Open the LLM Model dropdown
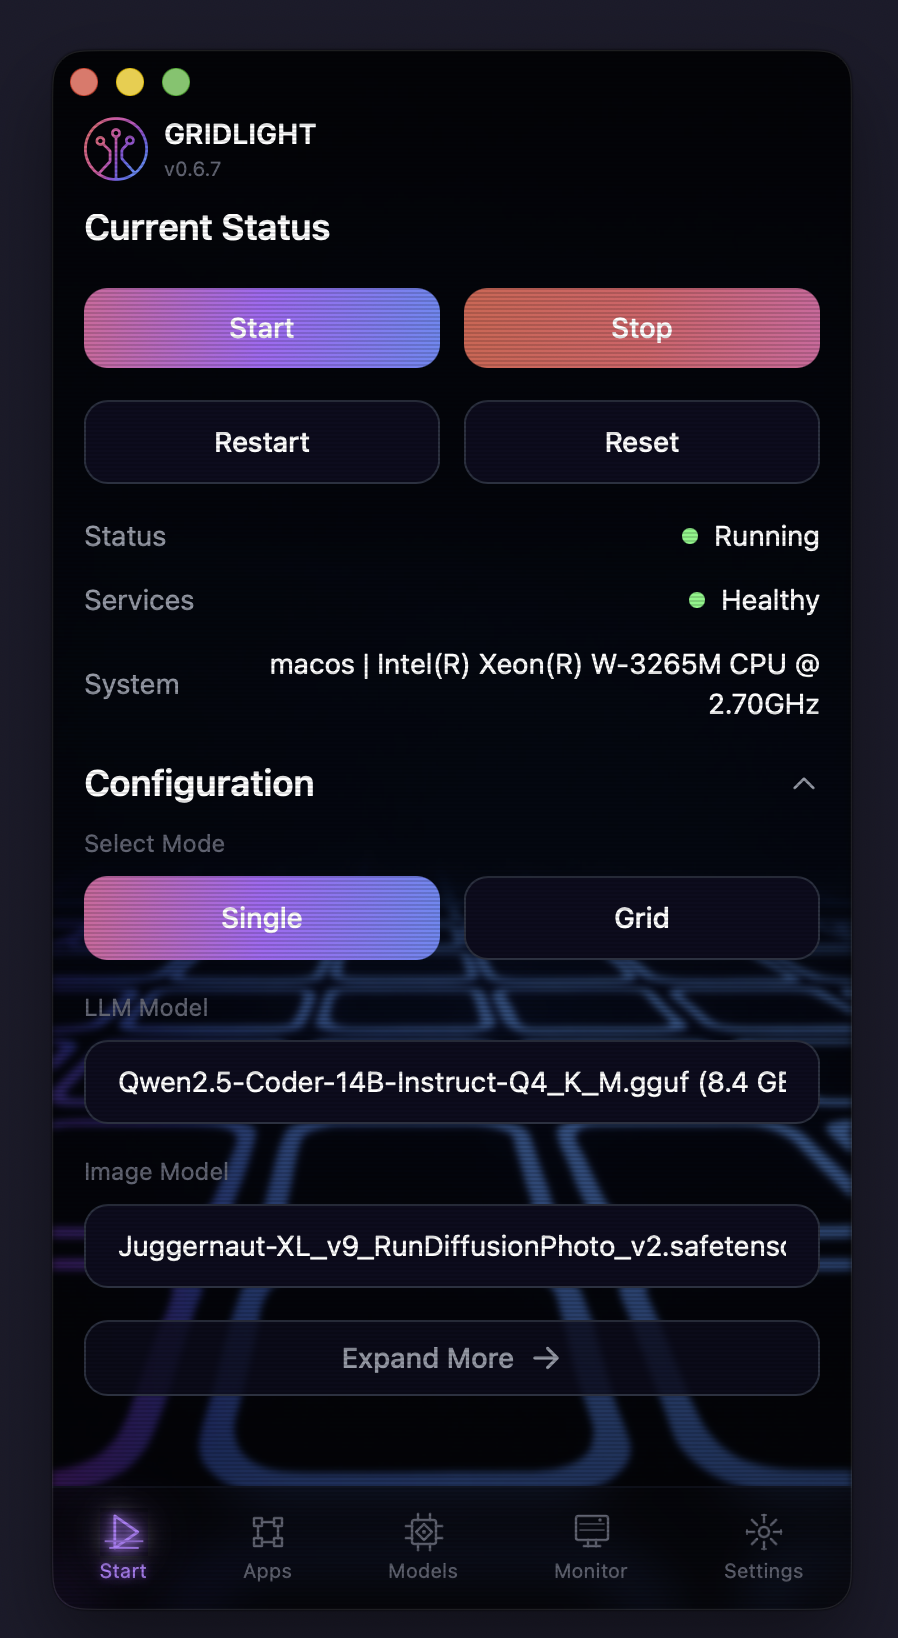 451,1082
